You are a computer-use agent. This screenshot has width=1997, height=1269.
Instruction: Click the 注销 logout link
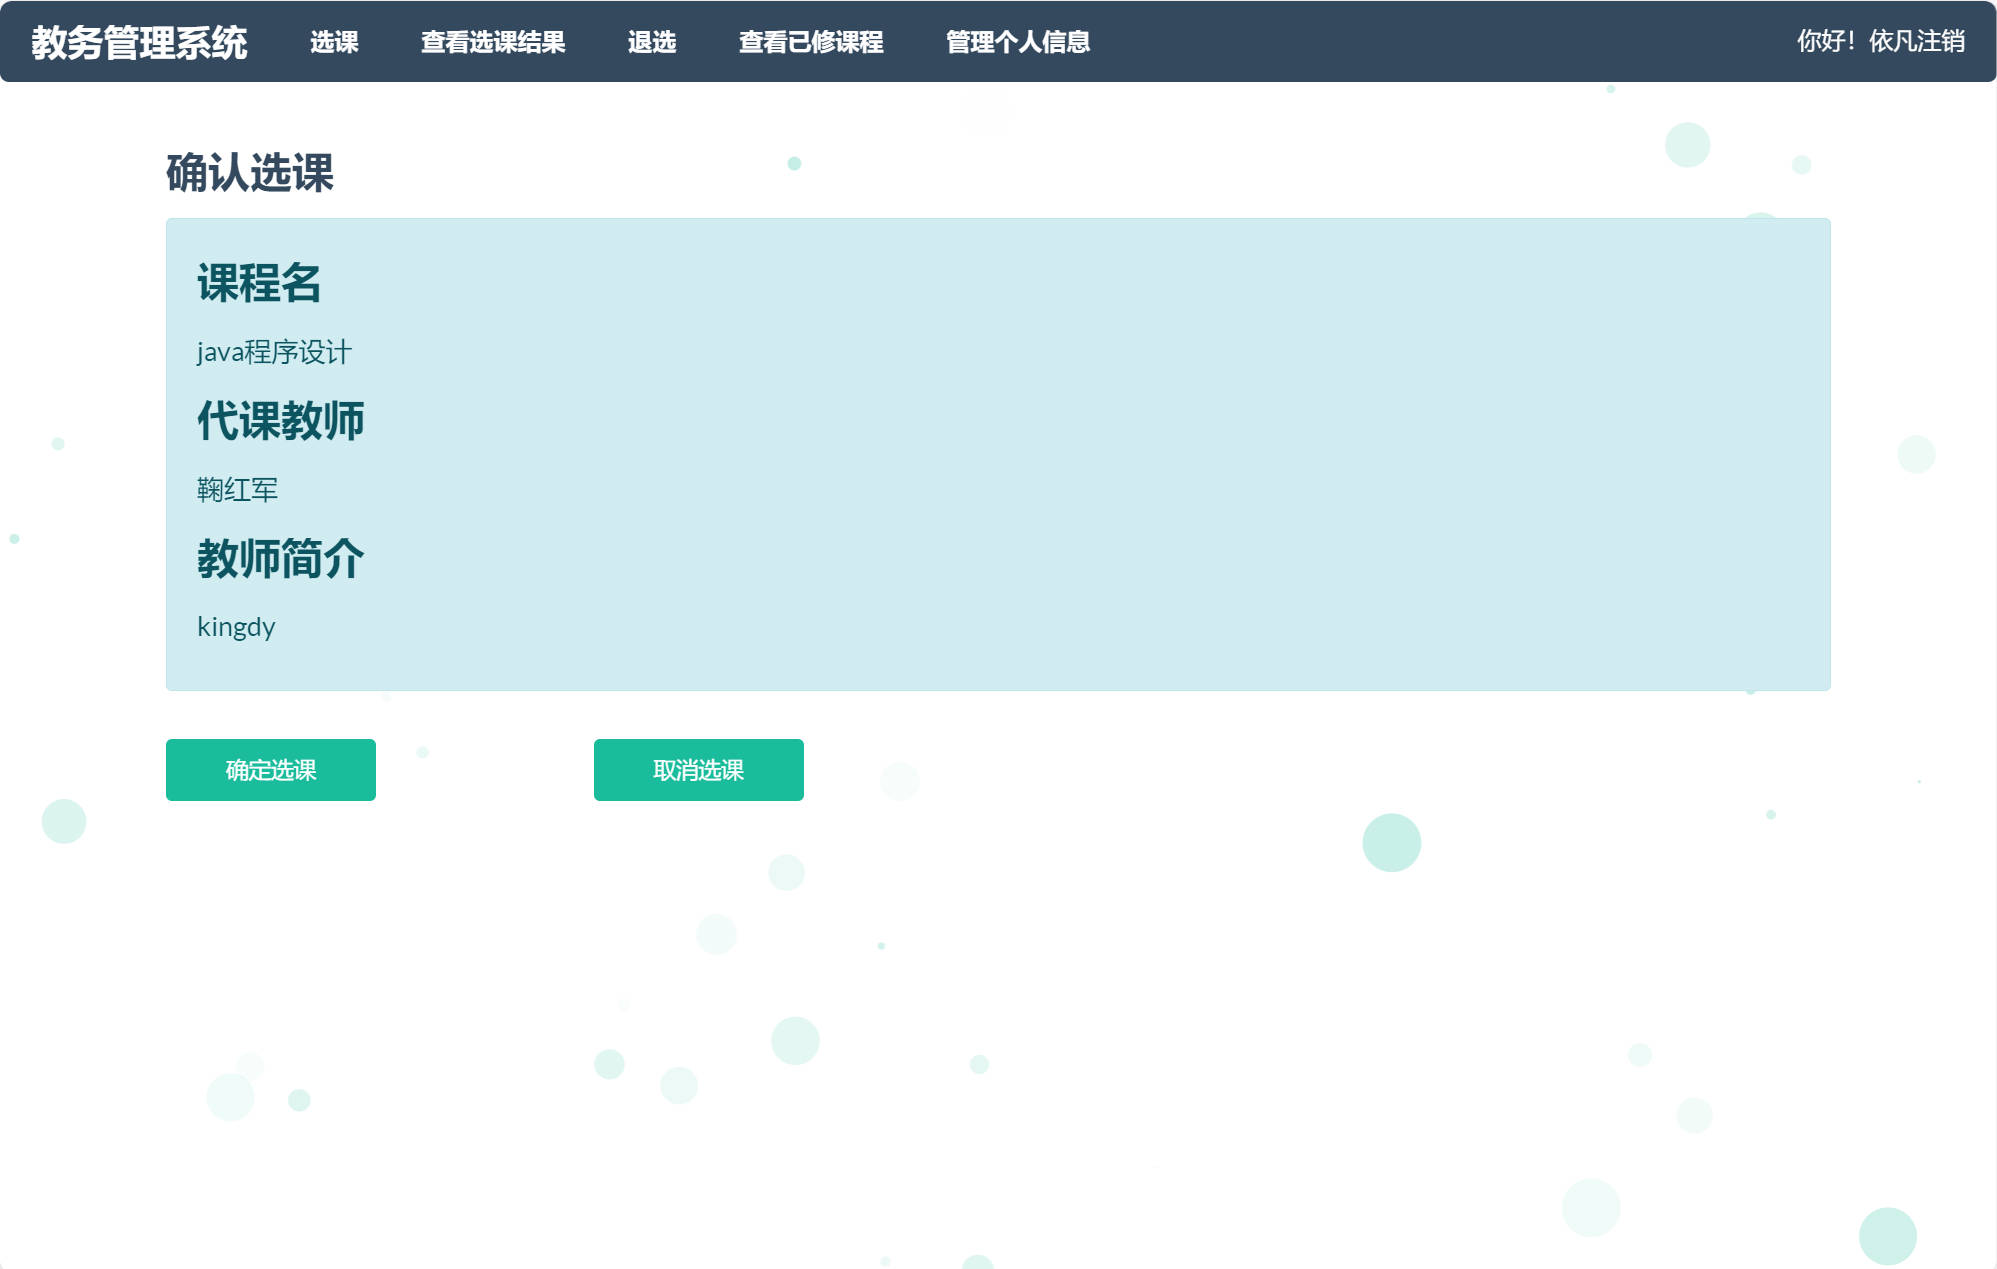(1941, 41)
